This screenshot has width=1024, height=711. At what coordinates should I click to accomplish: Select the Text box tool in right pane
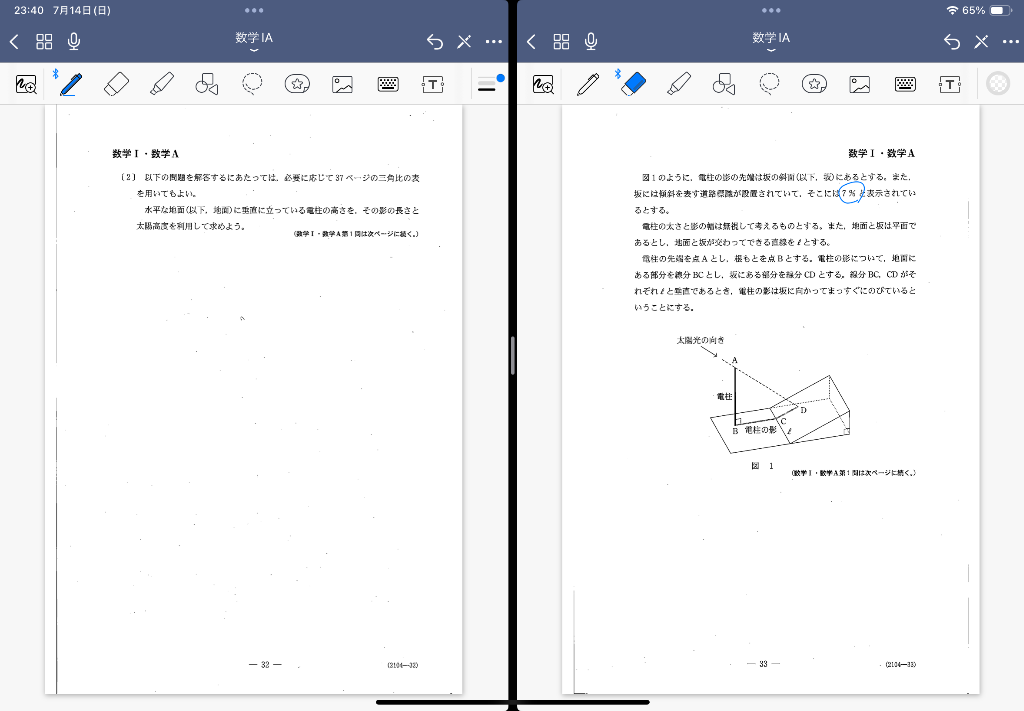pos(950,85)
